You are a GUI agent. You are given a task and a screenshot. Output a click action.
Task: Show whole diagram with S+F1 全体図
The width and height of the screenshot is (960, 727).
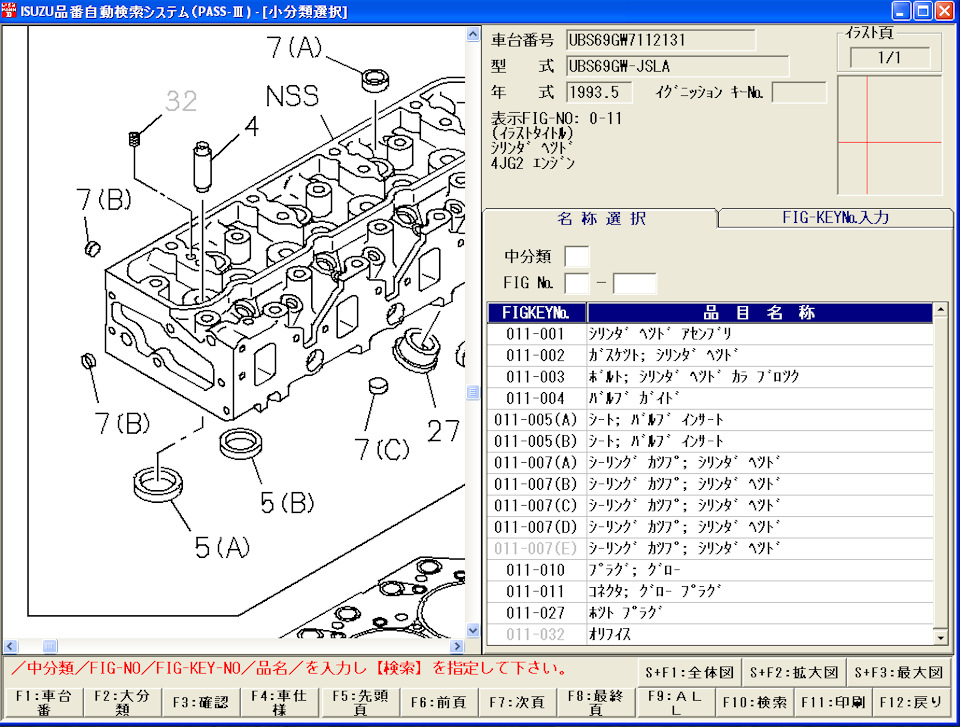pyautogui.click(x=690, y=672)
